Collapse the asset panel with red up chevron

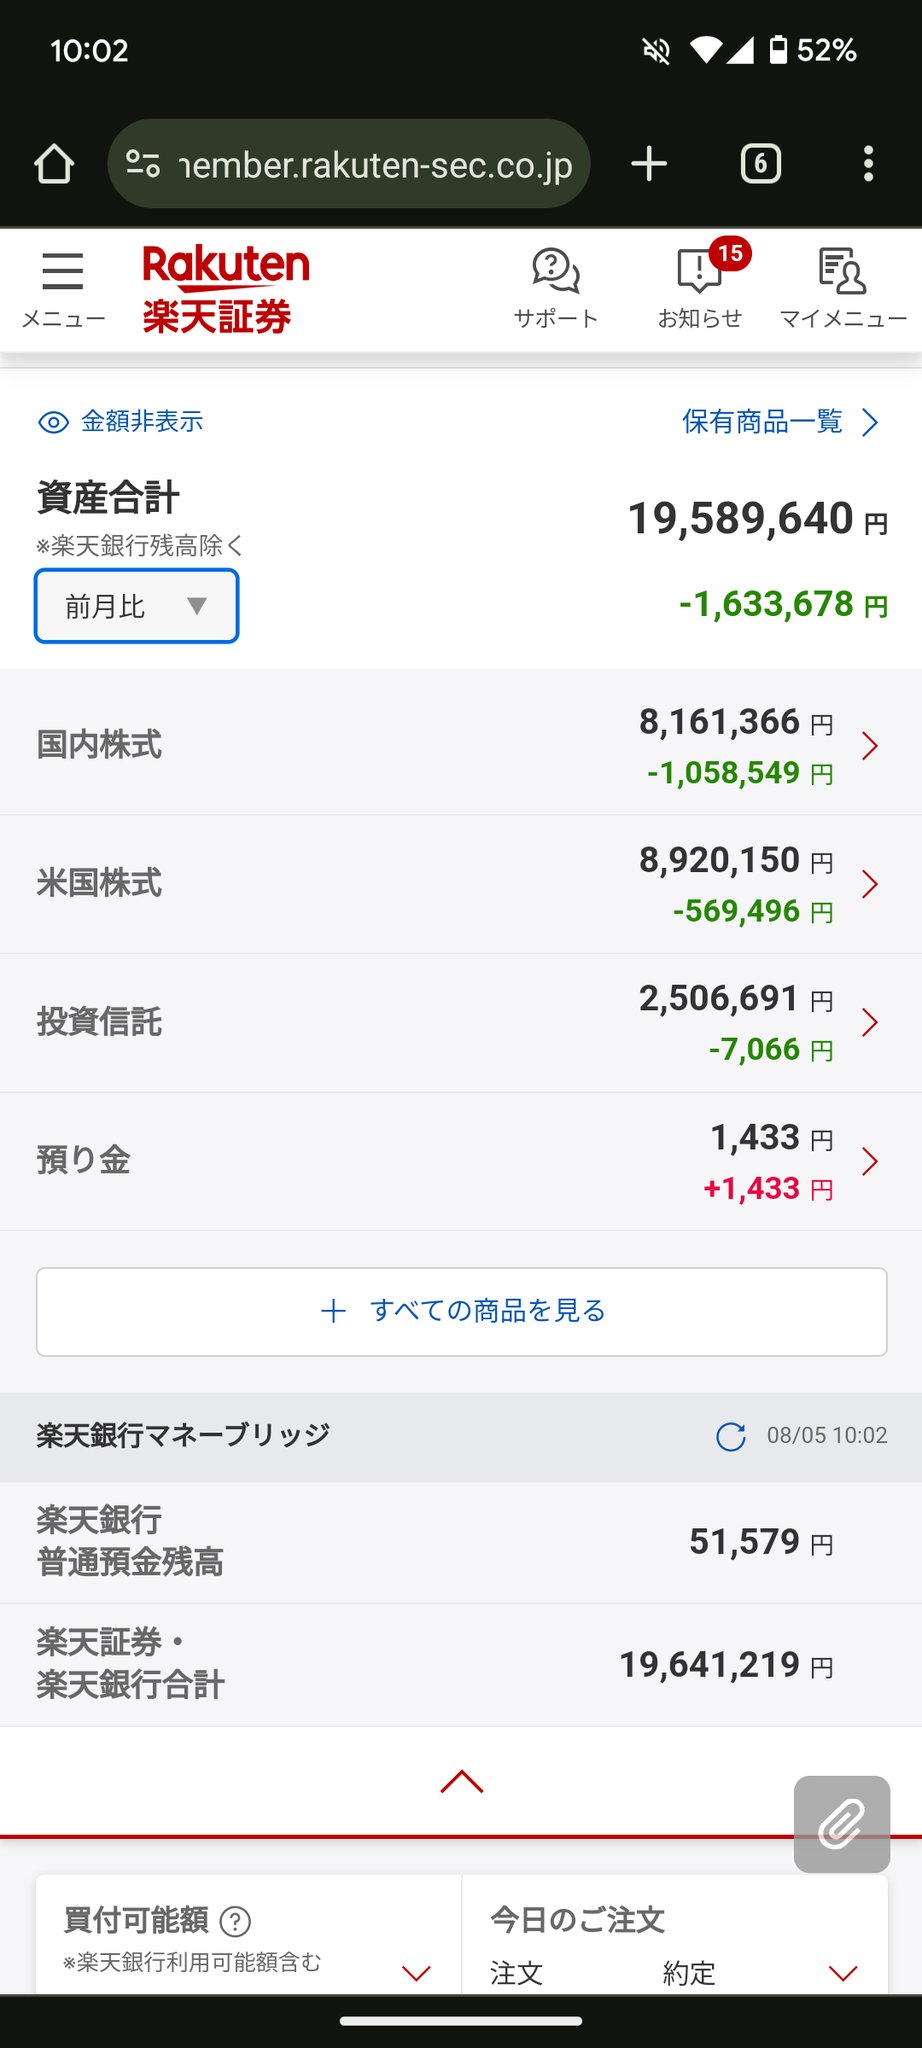click(461, 1782)
